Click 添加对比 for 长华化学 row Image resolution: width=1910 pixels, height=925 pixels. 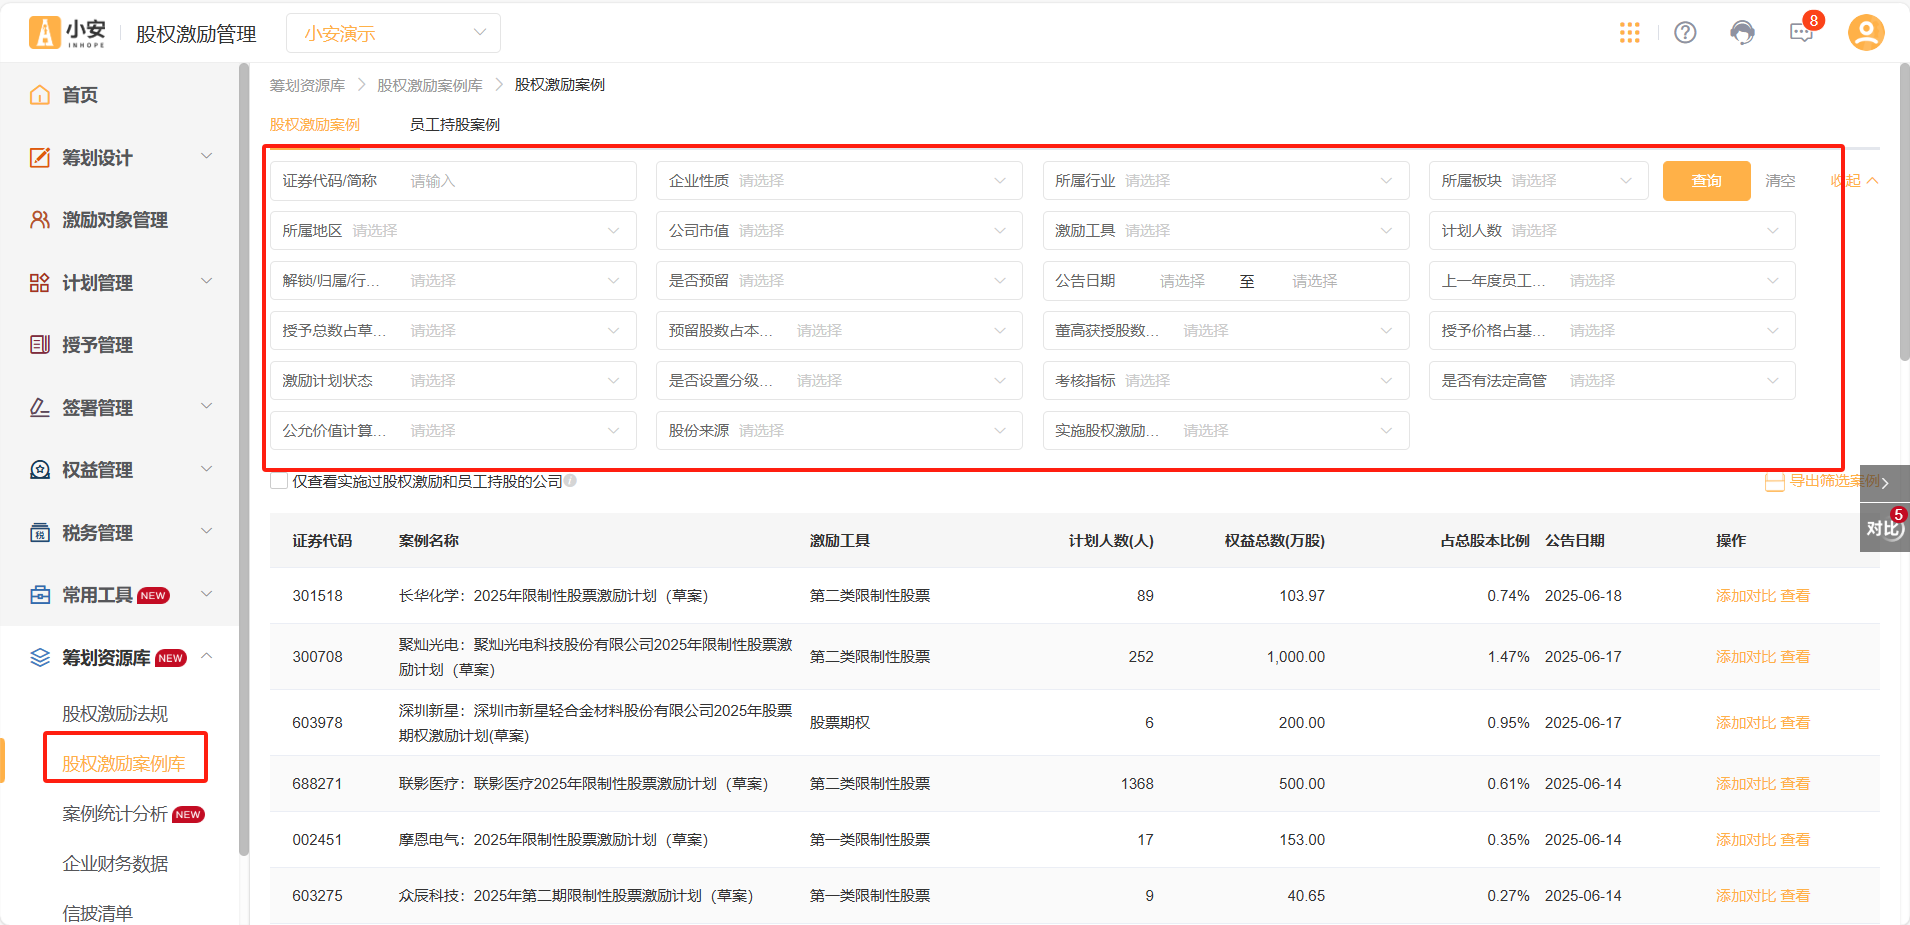pyautogui.click(x=1745, y=596)
